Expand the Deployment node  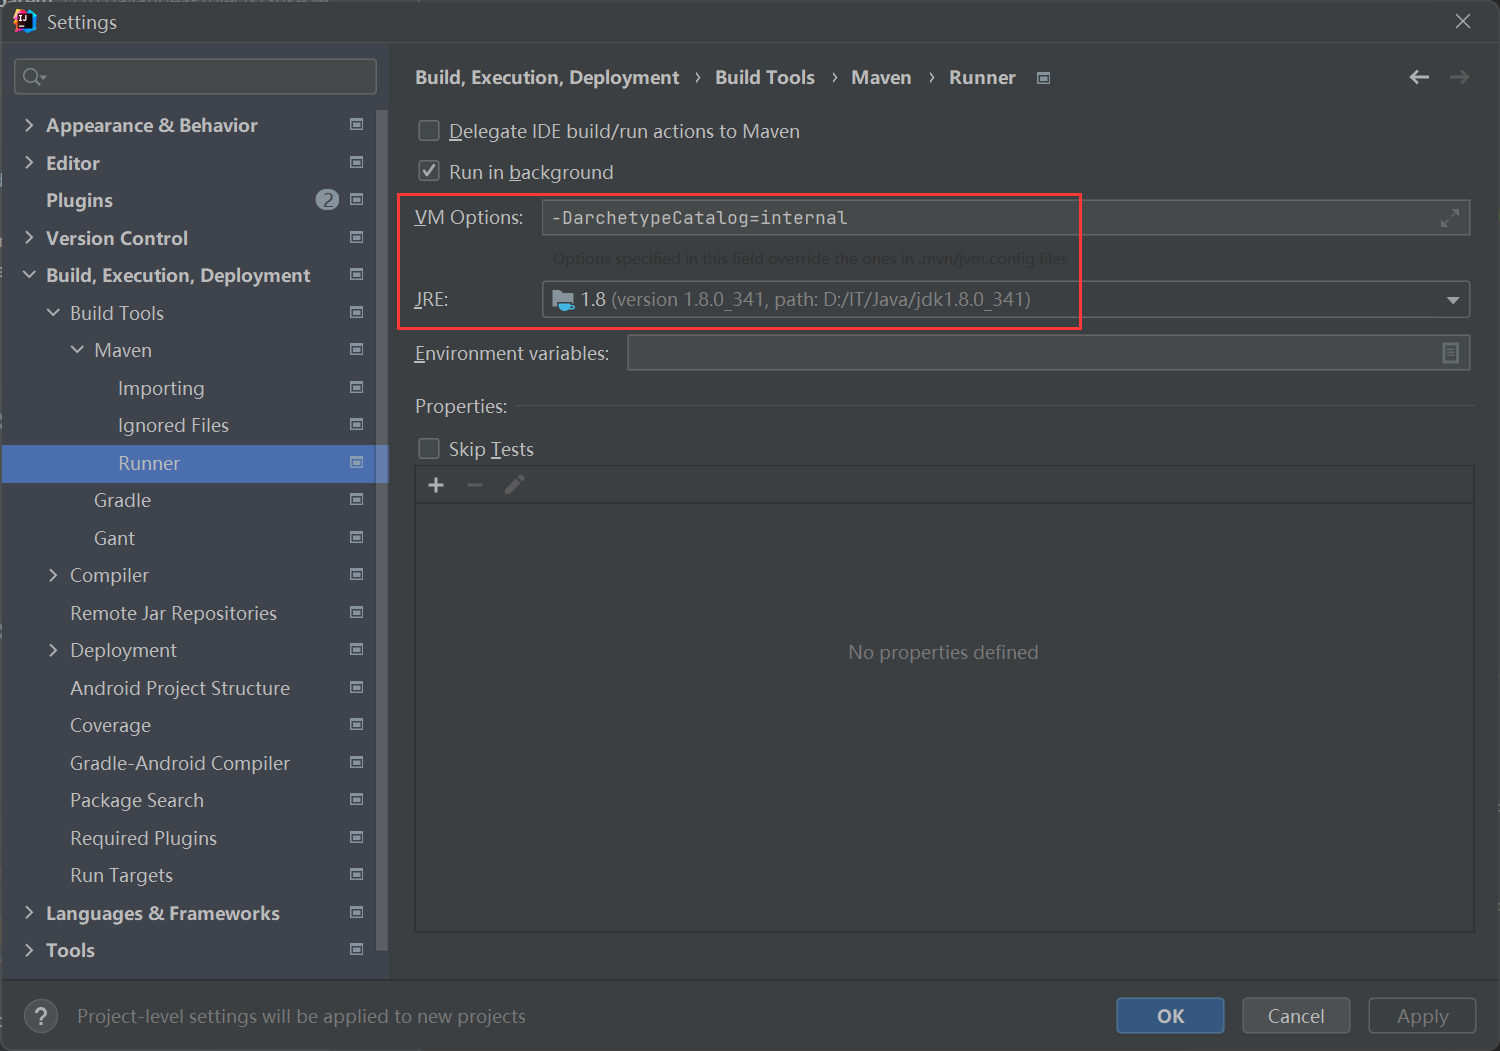[x=53, y=650]
